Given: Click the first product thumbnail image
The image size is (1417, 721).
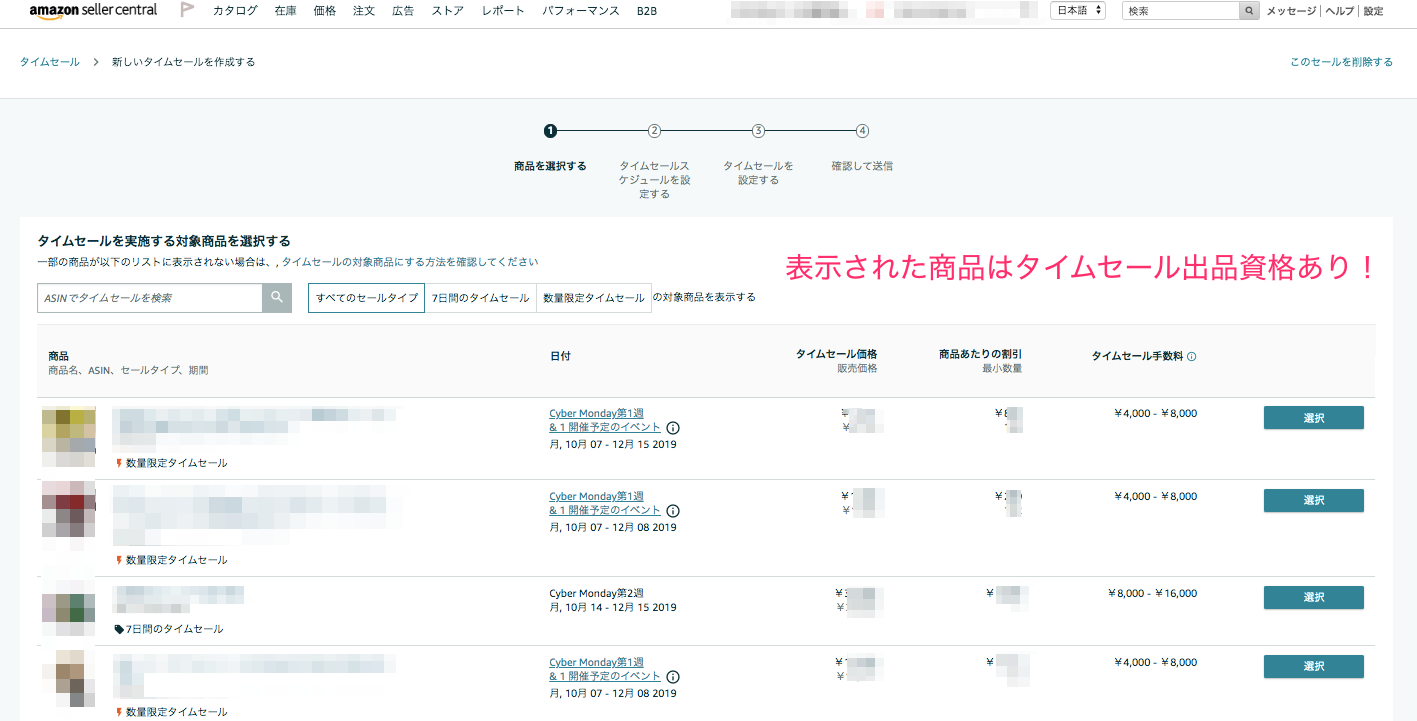Looking at the screenshot, I should 68,437.
